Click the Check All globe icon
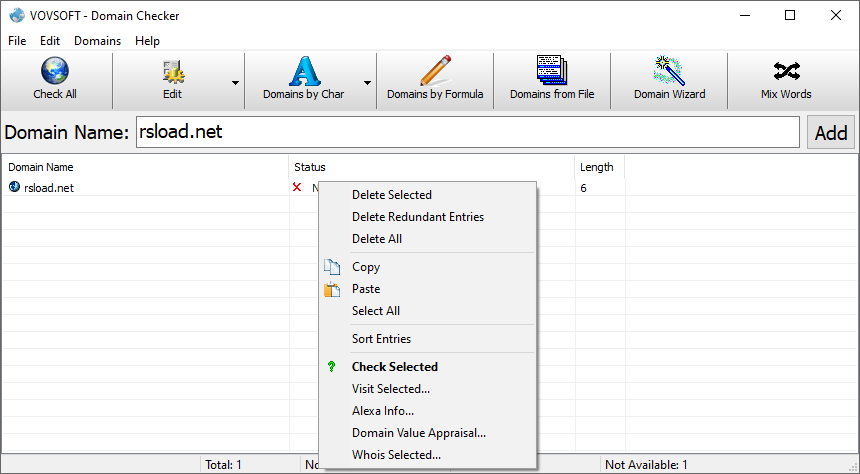 (55, 71)
